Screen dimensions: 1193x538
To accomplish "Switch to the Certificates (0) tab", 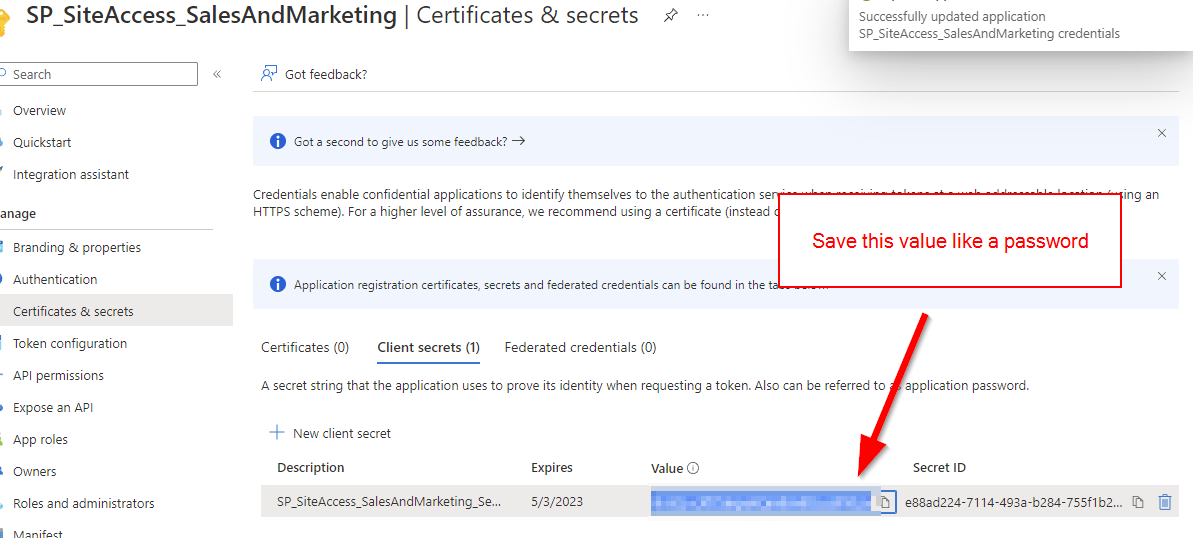I will 305,347.
